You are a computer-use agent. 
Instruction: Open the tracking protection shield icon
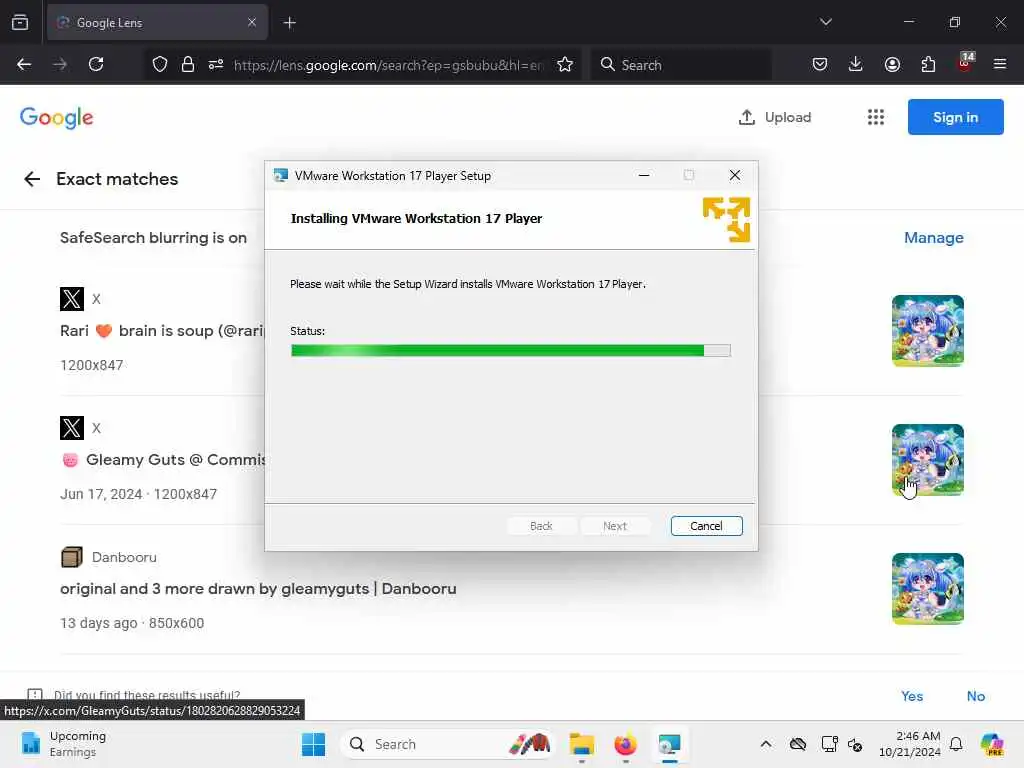click(x=160, y=64)
